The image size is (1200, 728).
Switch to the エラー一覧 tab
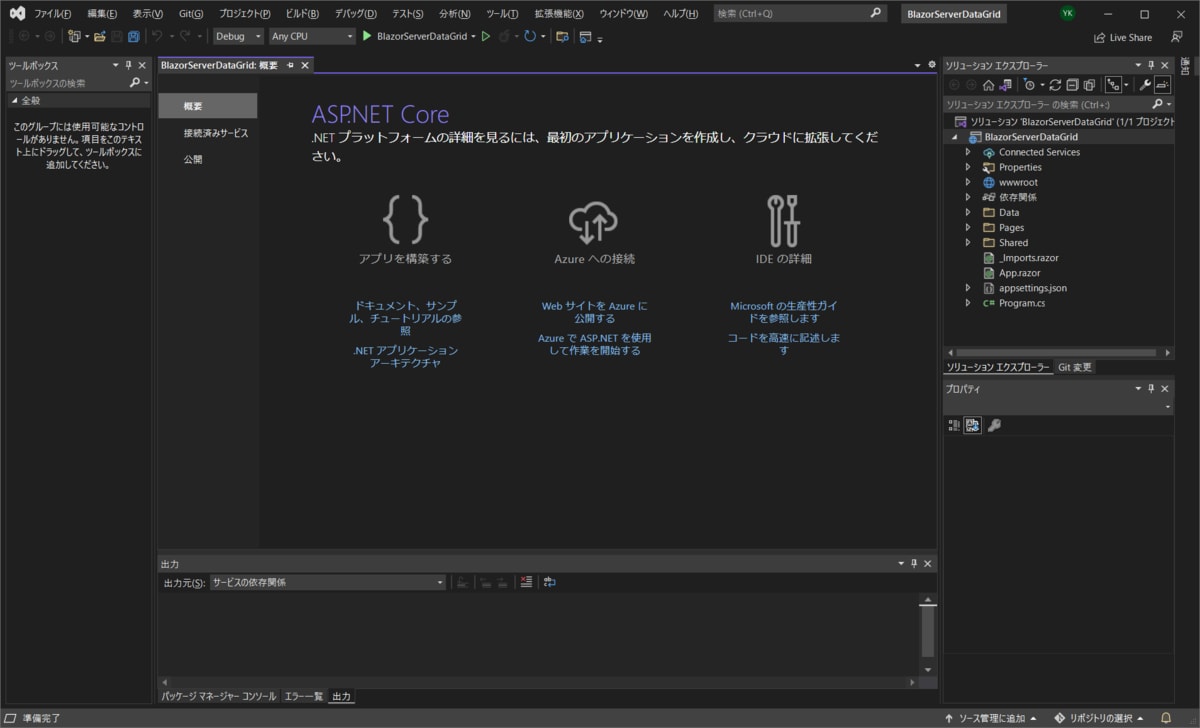click(303, 696)
